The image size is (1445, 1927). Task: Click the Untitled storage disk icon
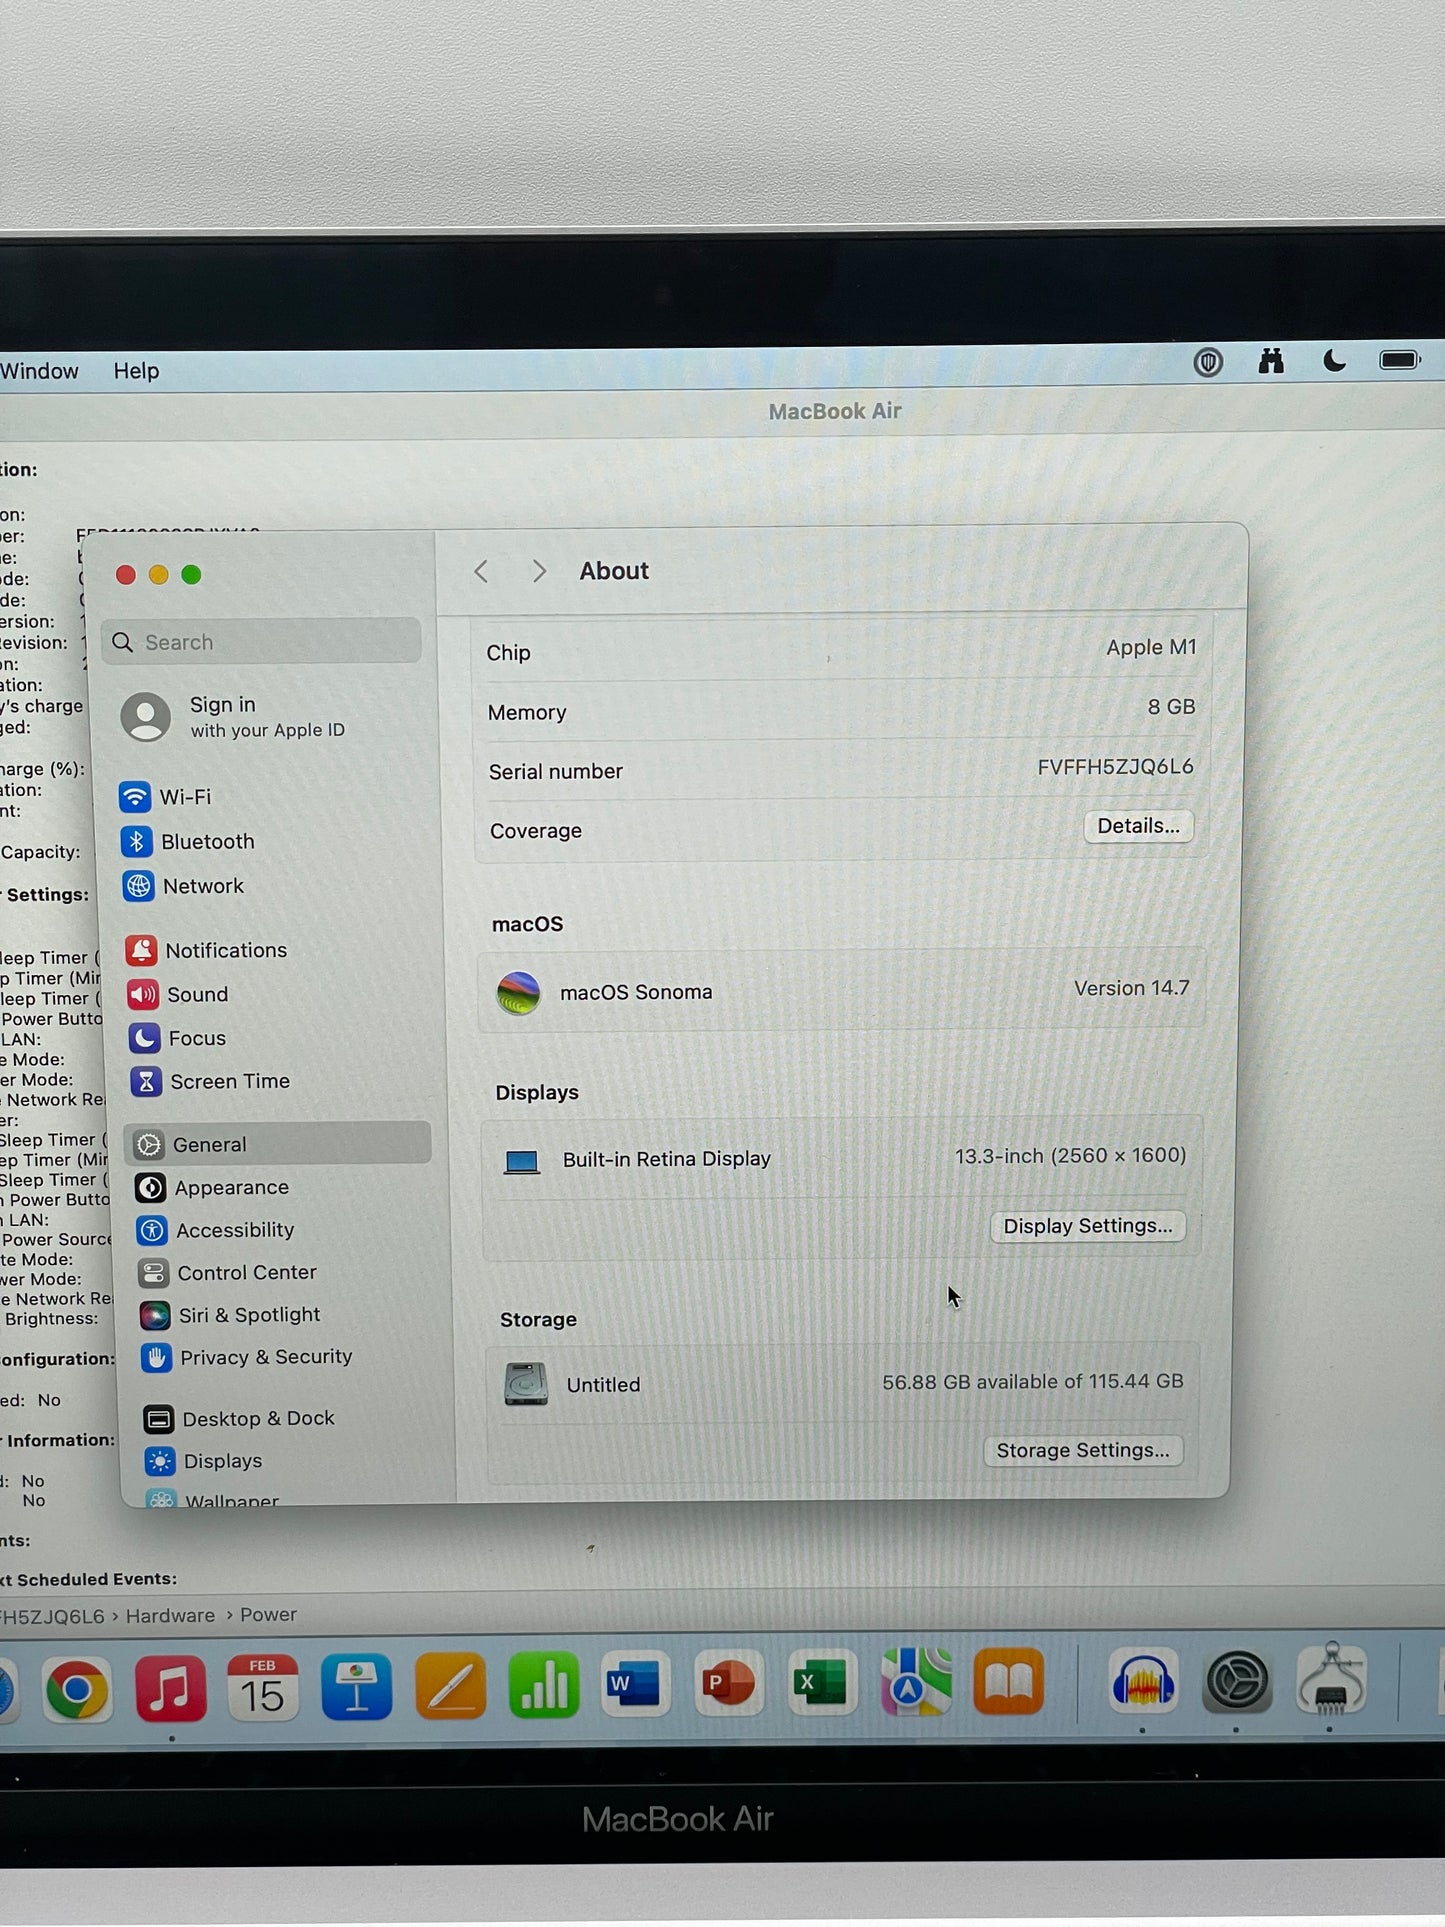click(x=526, y=1384)
